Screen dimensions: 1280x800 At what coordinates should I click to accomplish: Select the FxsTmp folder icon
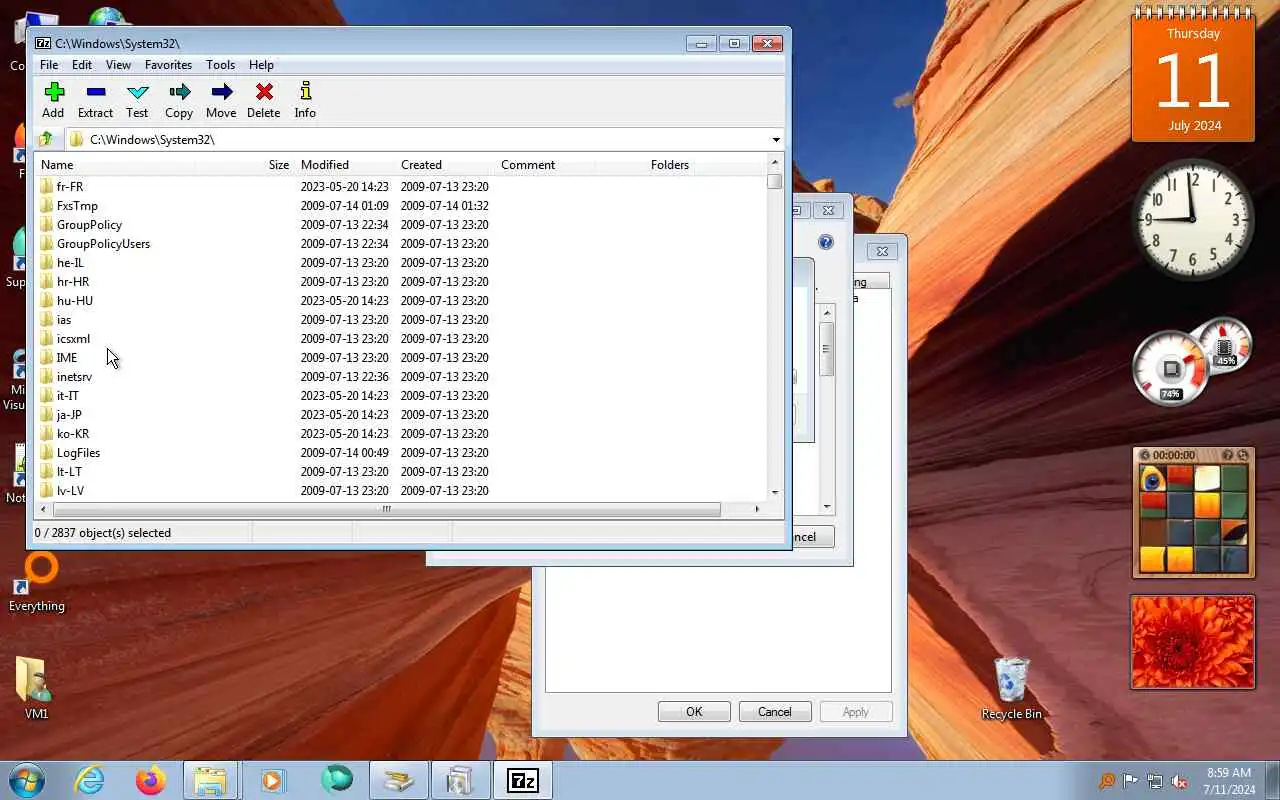[46, 205]
